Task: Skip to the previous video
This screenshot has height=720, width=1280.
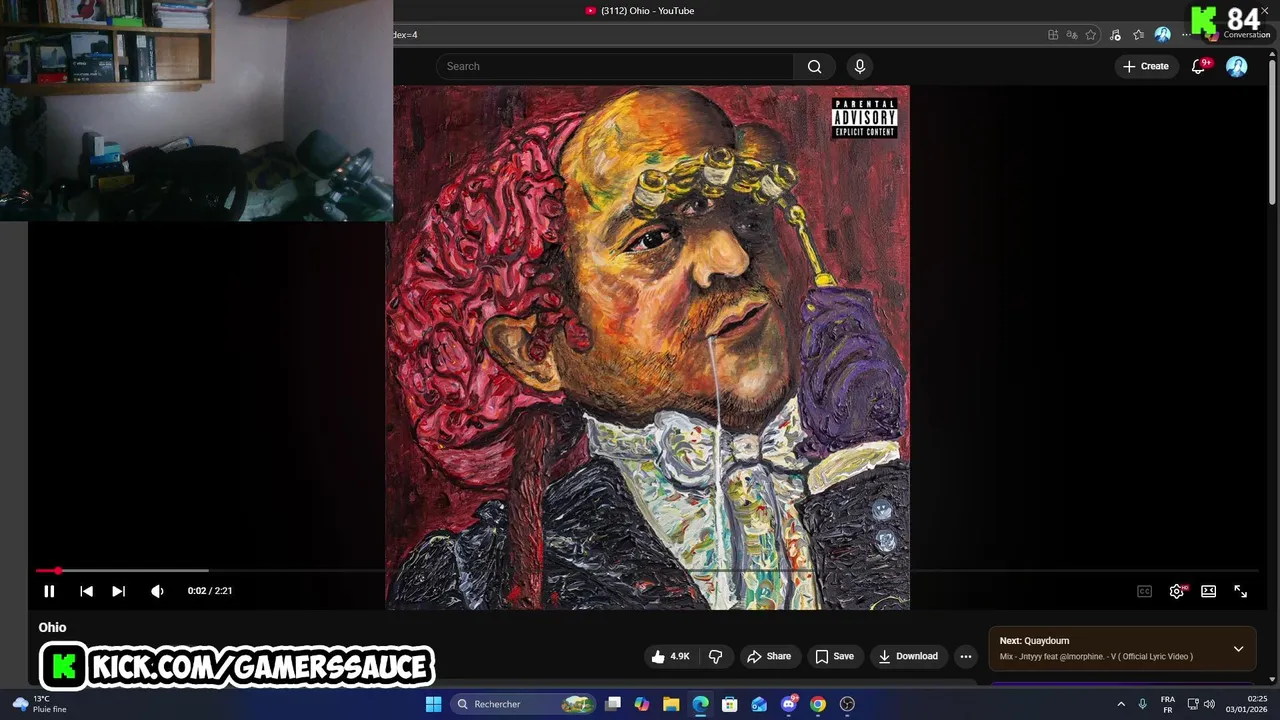Action: [x=86, y=591]
